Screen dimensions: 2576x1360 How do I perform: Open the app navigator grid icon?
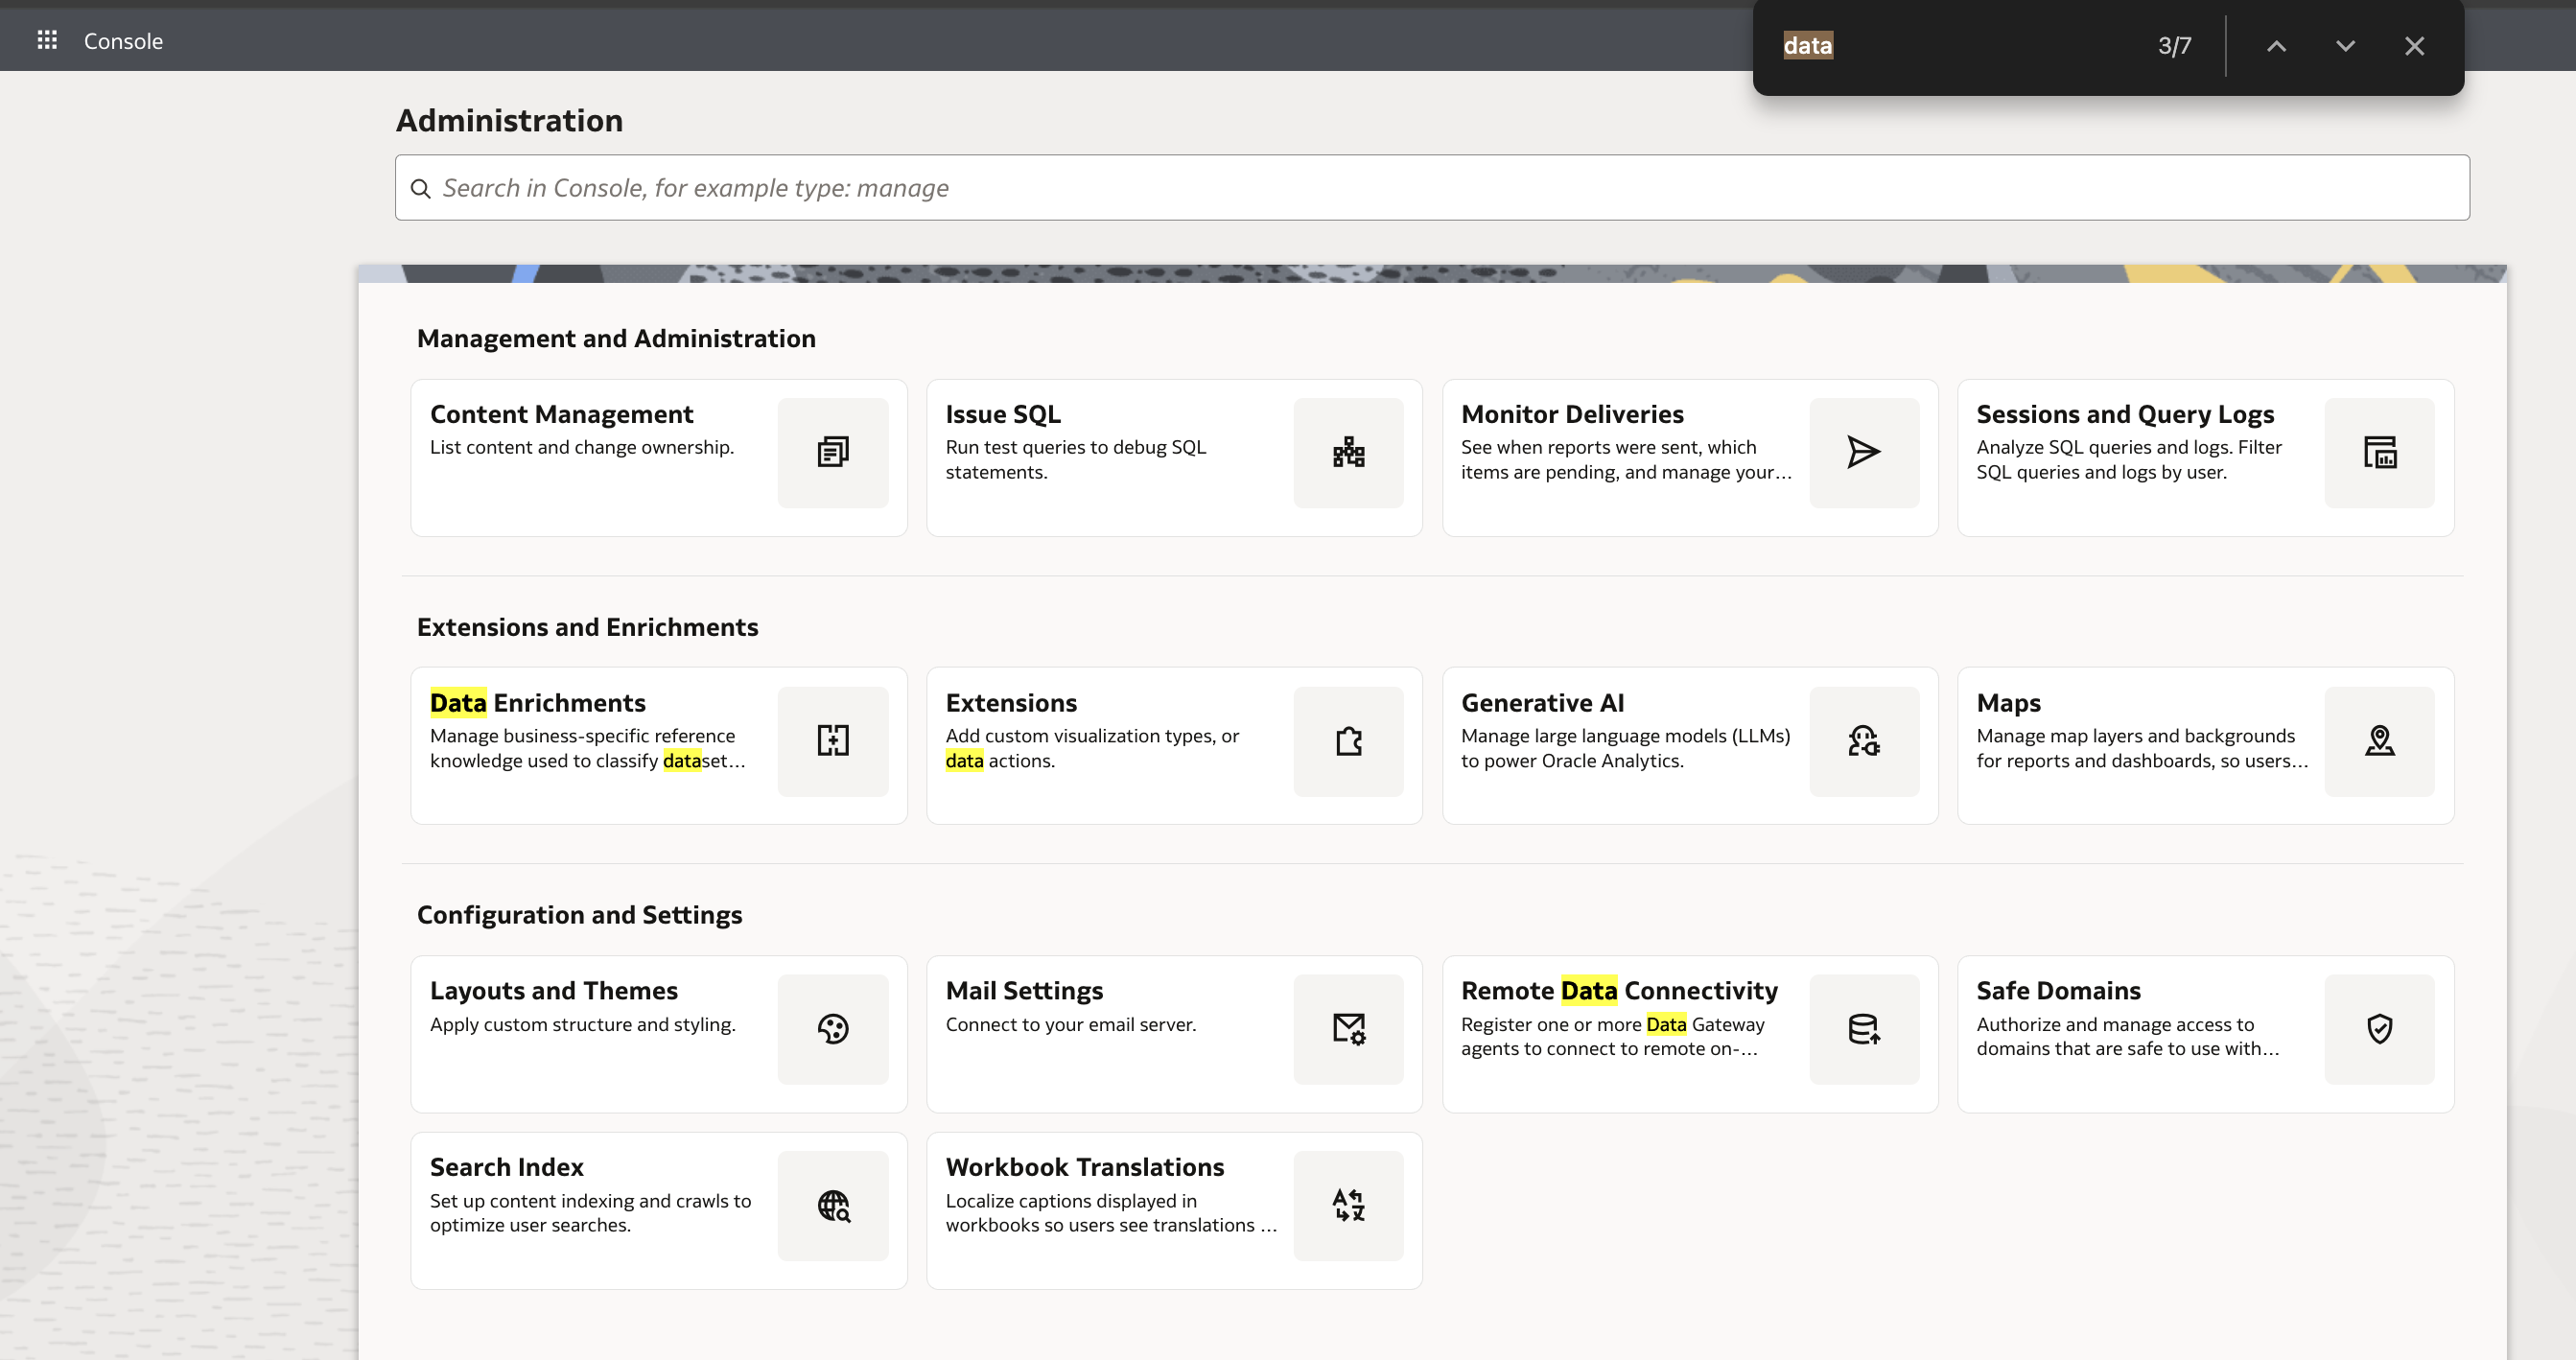(47, 40)
